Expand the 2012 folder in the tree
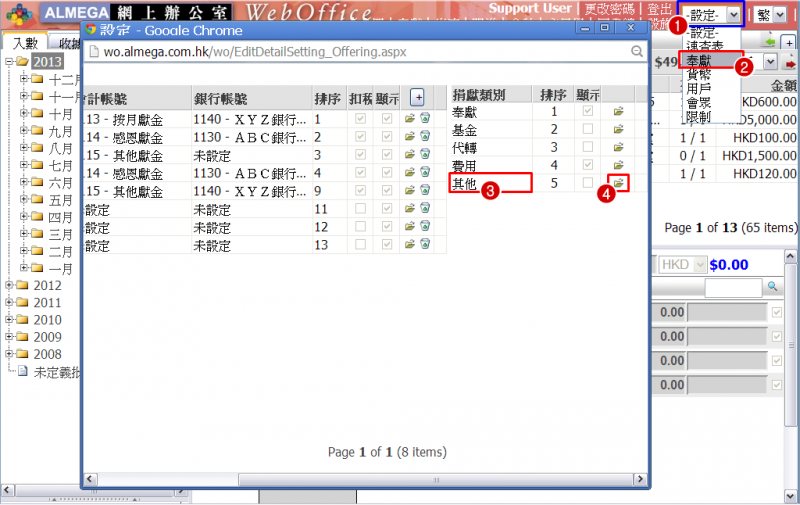 pyautogui.click(x=9, y=285)
